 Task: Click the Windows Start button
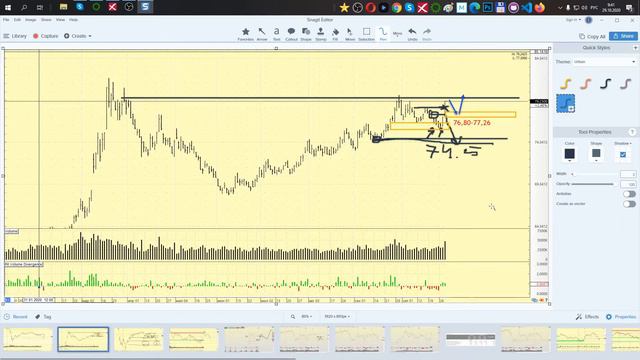pyautogui.click(x=7, y=7)
